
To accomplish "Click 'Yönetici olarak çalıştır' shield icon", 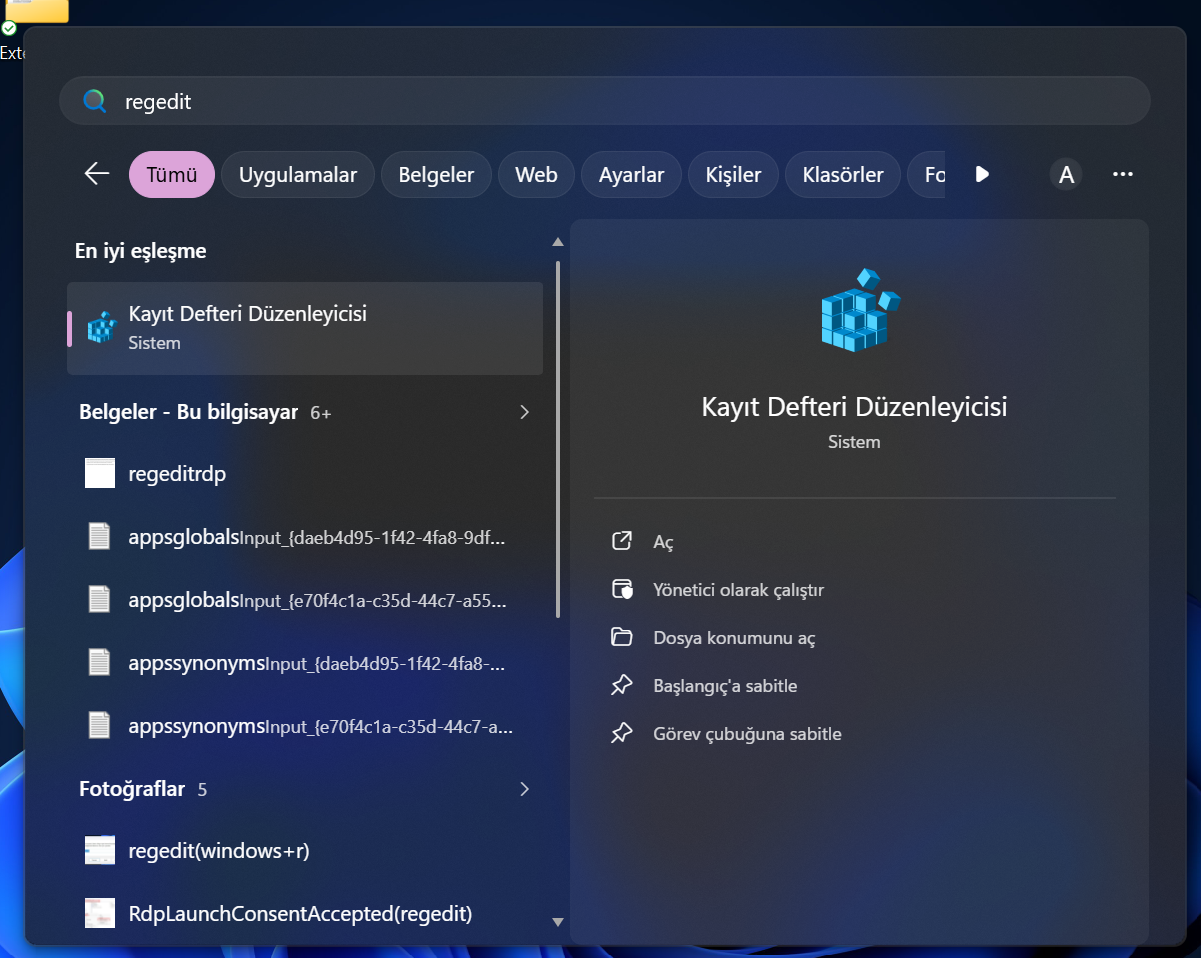I will pyautogui.click(x=622, y=590).
